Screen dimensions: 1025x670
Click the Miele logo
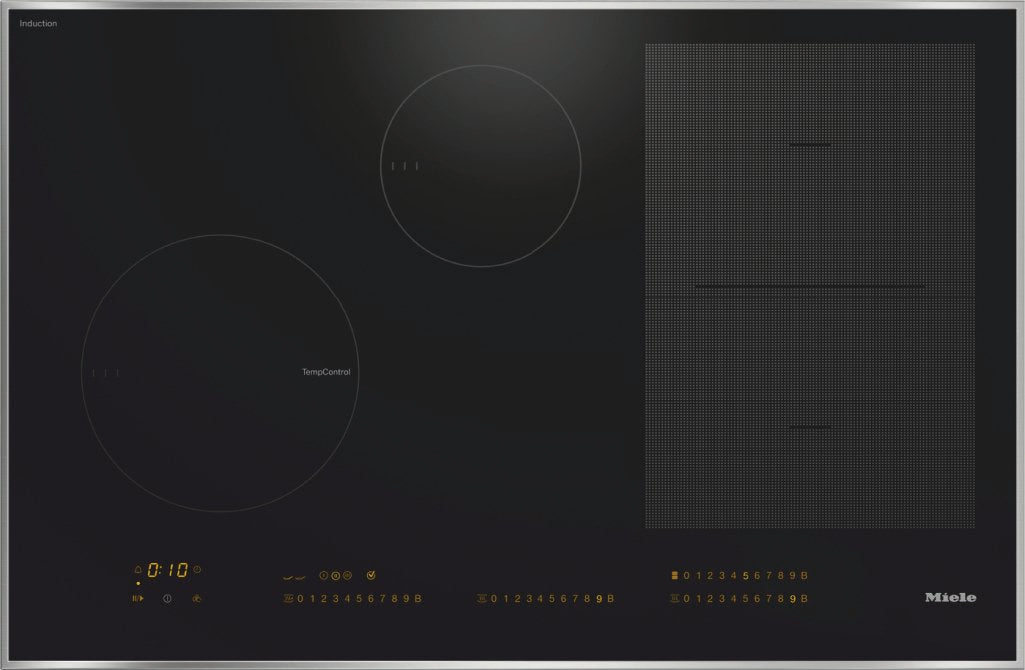pyautogui.click(x=949, y=597)
